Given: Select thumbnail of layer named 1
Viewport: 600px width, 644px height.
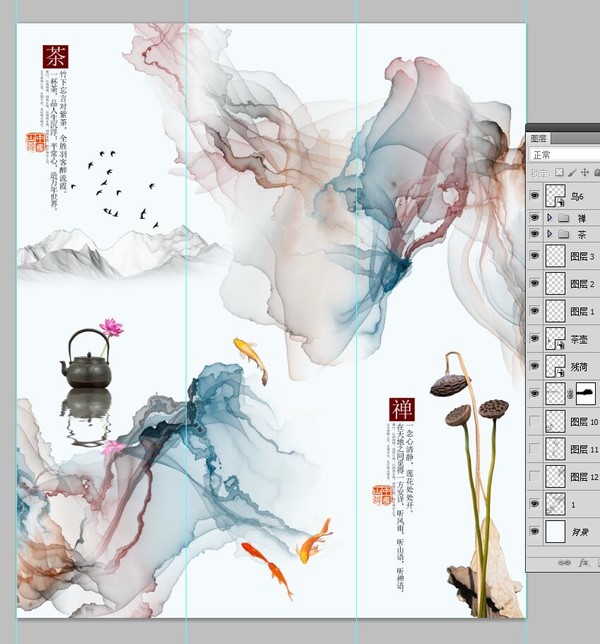Looking at the screenshot, I should point(555,504).
